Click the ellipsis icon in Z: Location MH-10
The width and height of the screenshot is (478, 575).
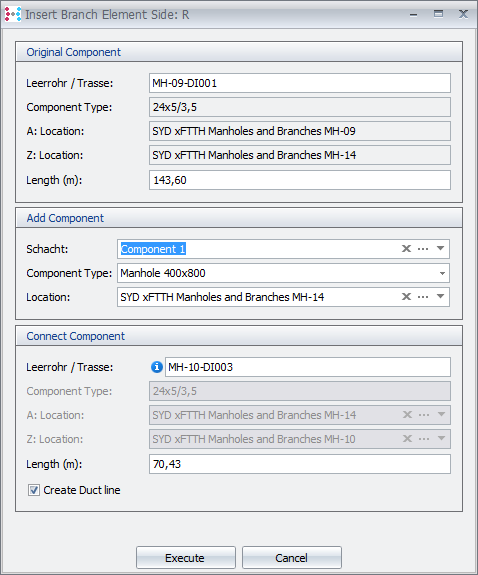(424, 439)
